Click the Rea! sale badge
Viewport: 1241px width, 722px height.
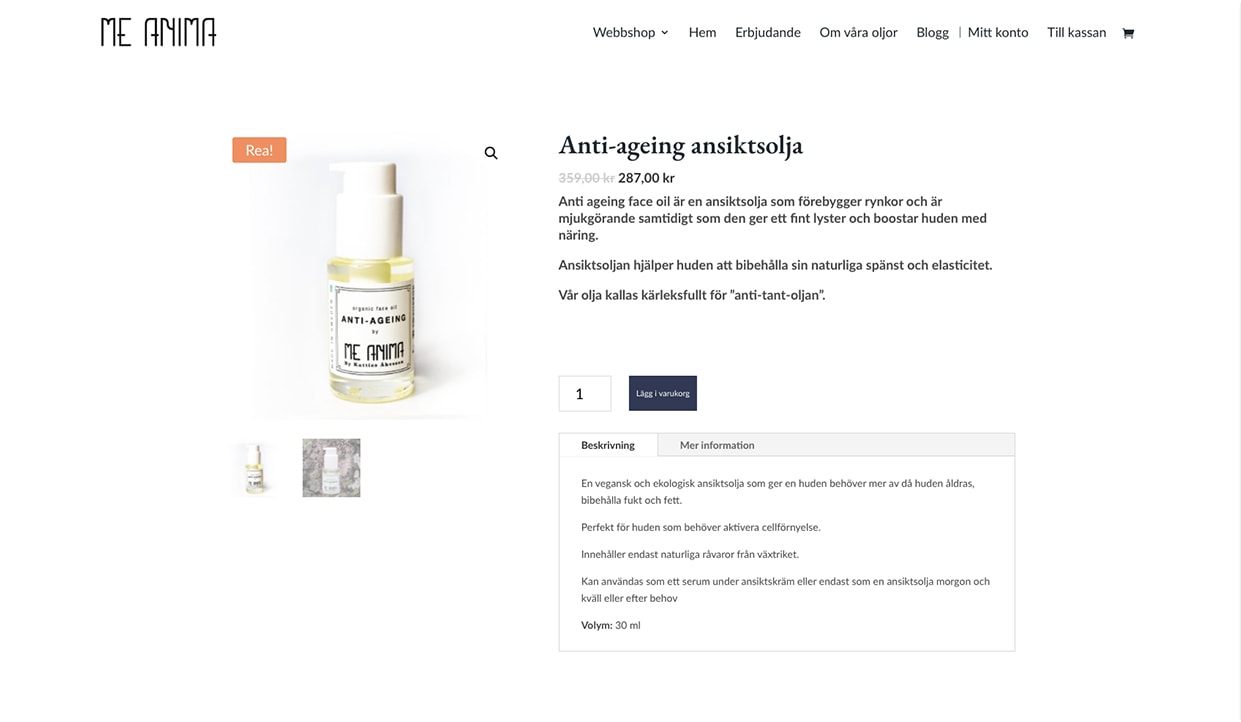259,150
